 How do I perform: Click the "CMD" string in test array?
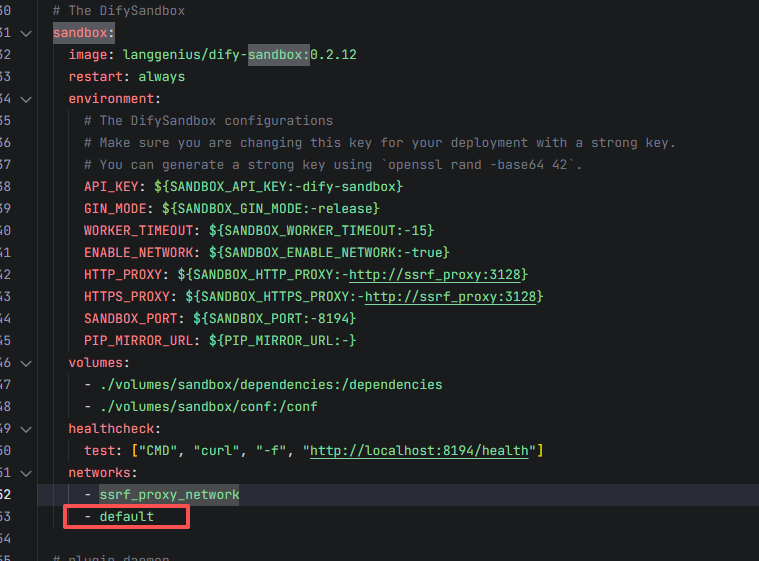click(158, 451)
